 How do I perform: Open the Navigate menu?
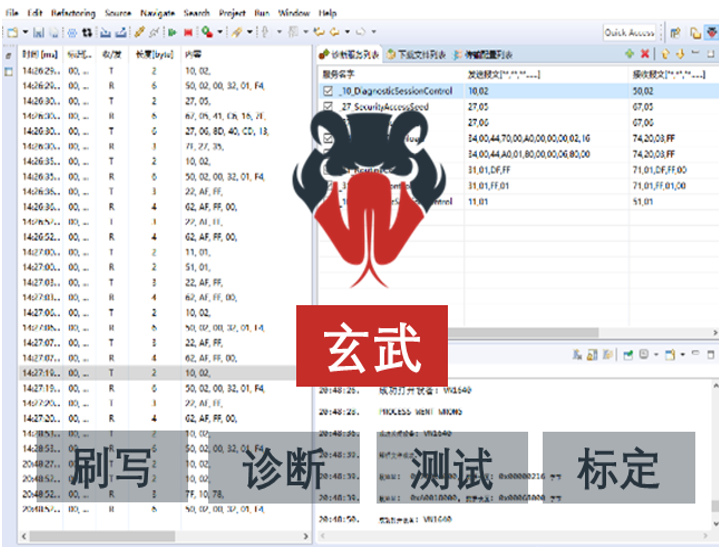157,13
